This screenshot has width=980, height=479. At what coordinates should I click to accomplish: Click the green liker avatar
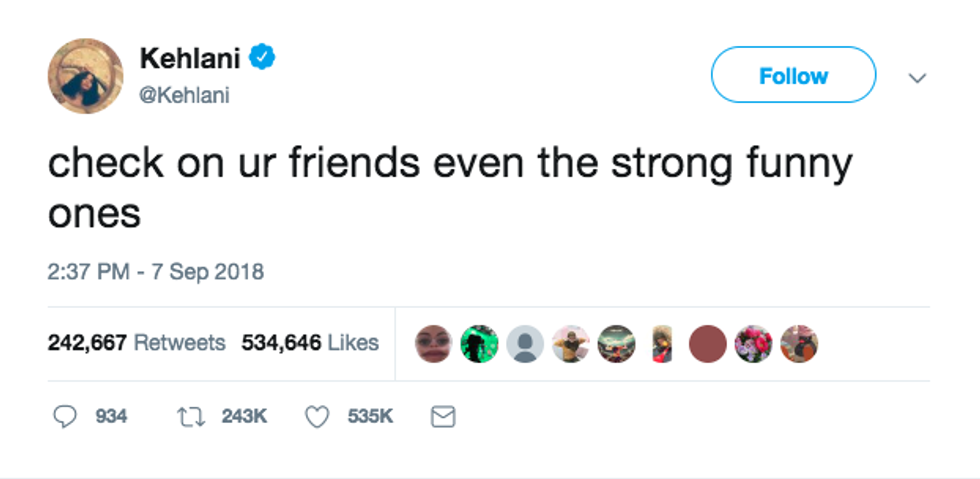point(479,344)
